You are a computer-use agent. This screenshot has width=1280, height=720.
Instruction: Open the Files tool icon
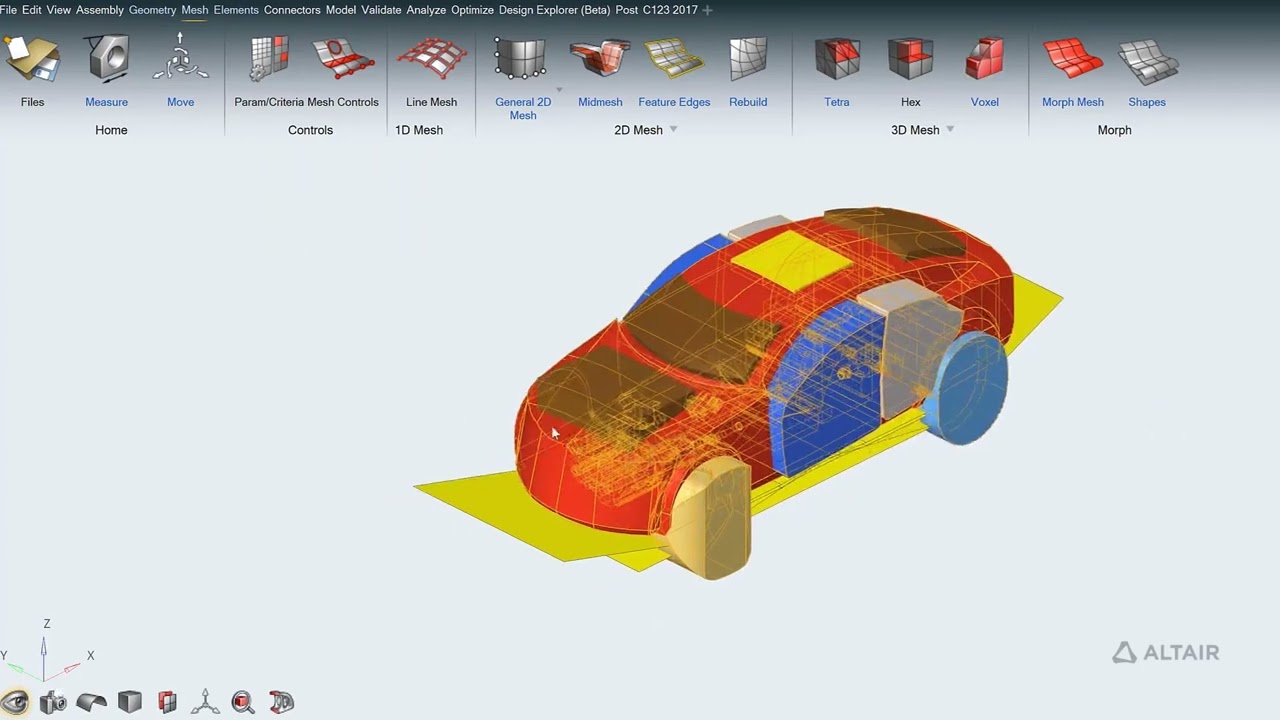(32, 59)
